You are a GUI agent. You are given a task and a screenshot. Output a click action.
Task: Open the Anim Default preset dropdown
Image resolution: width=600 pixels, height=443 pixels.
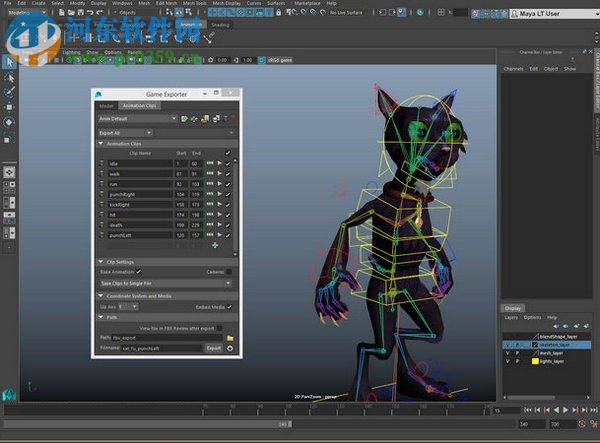[138, 119]
